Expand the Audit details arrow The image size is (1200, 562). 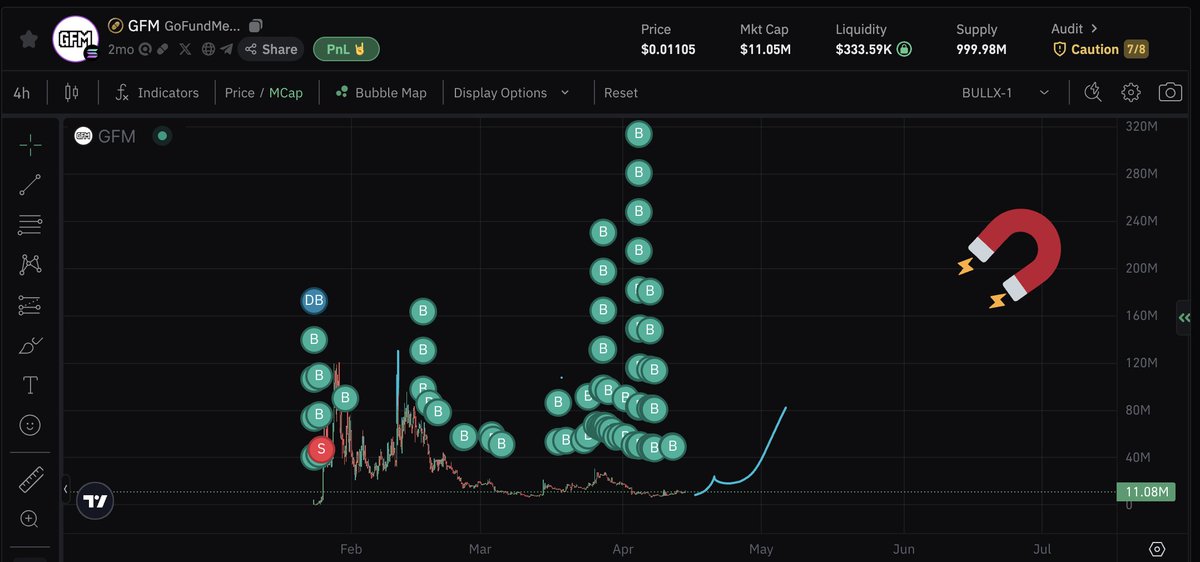pos(1094,29)
